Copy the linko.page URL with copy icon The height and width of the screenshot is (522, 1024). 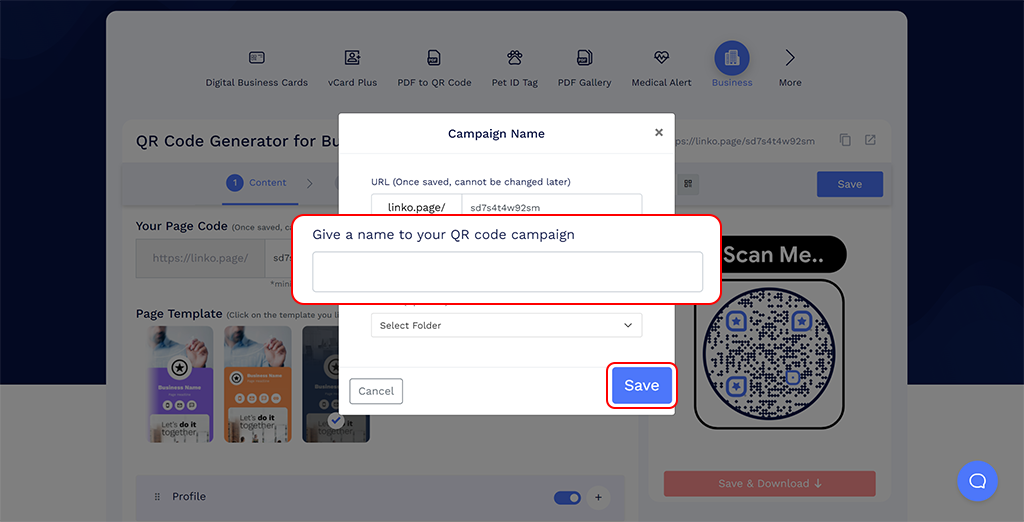(x=845, y=141)
